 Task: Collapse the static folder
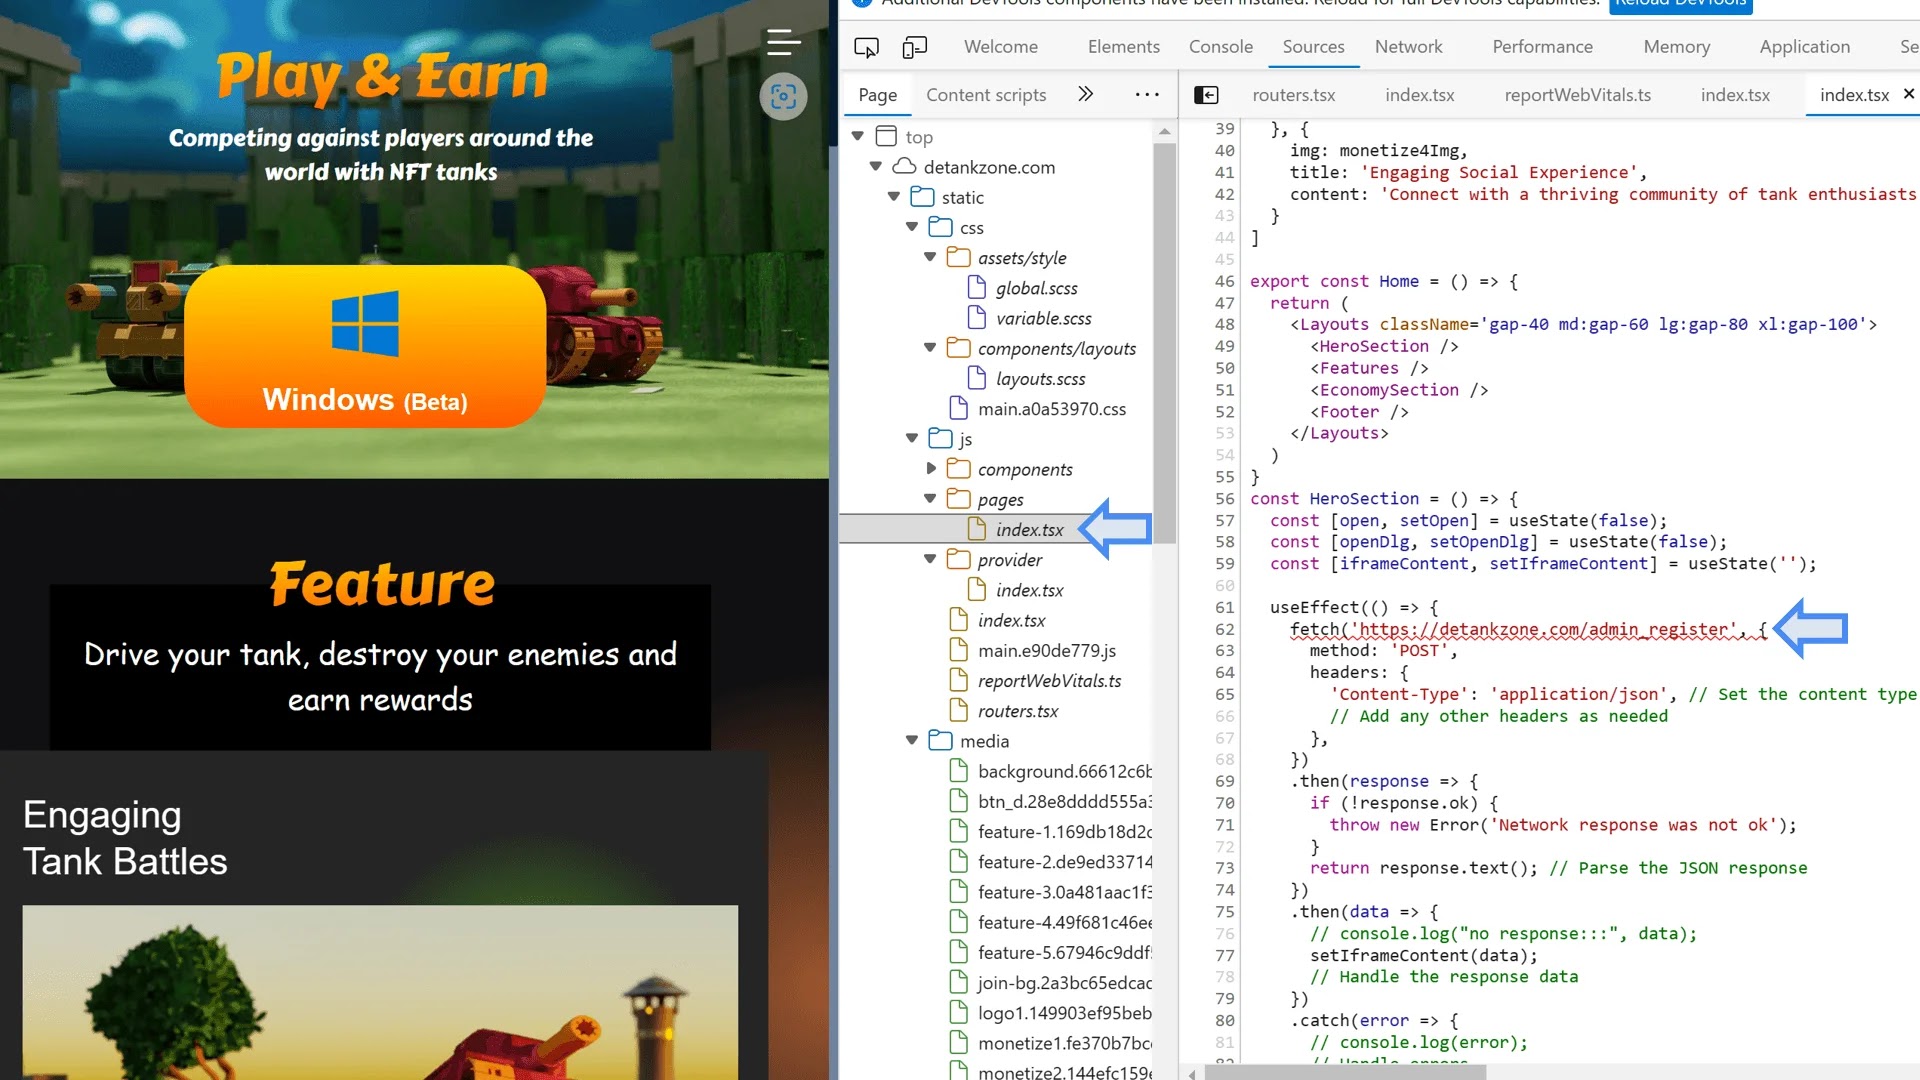894,197
